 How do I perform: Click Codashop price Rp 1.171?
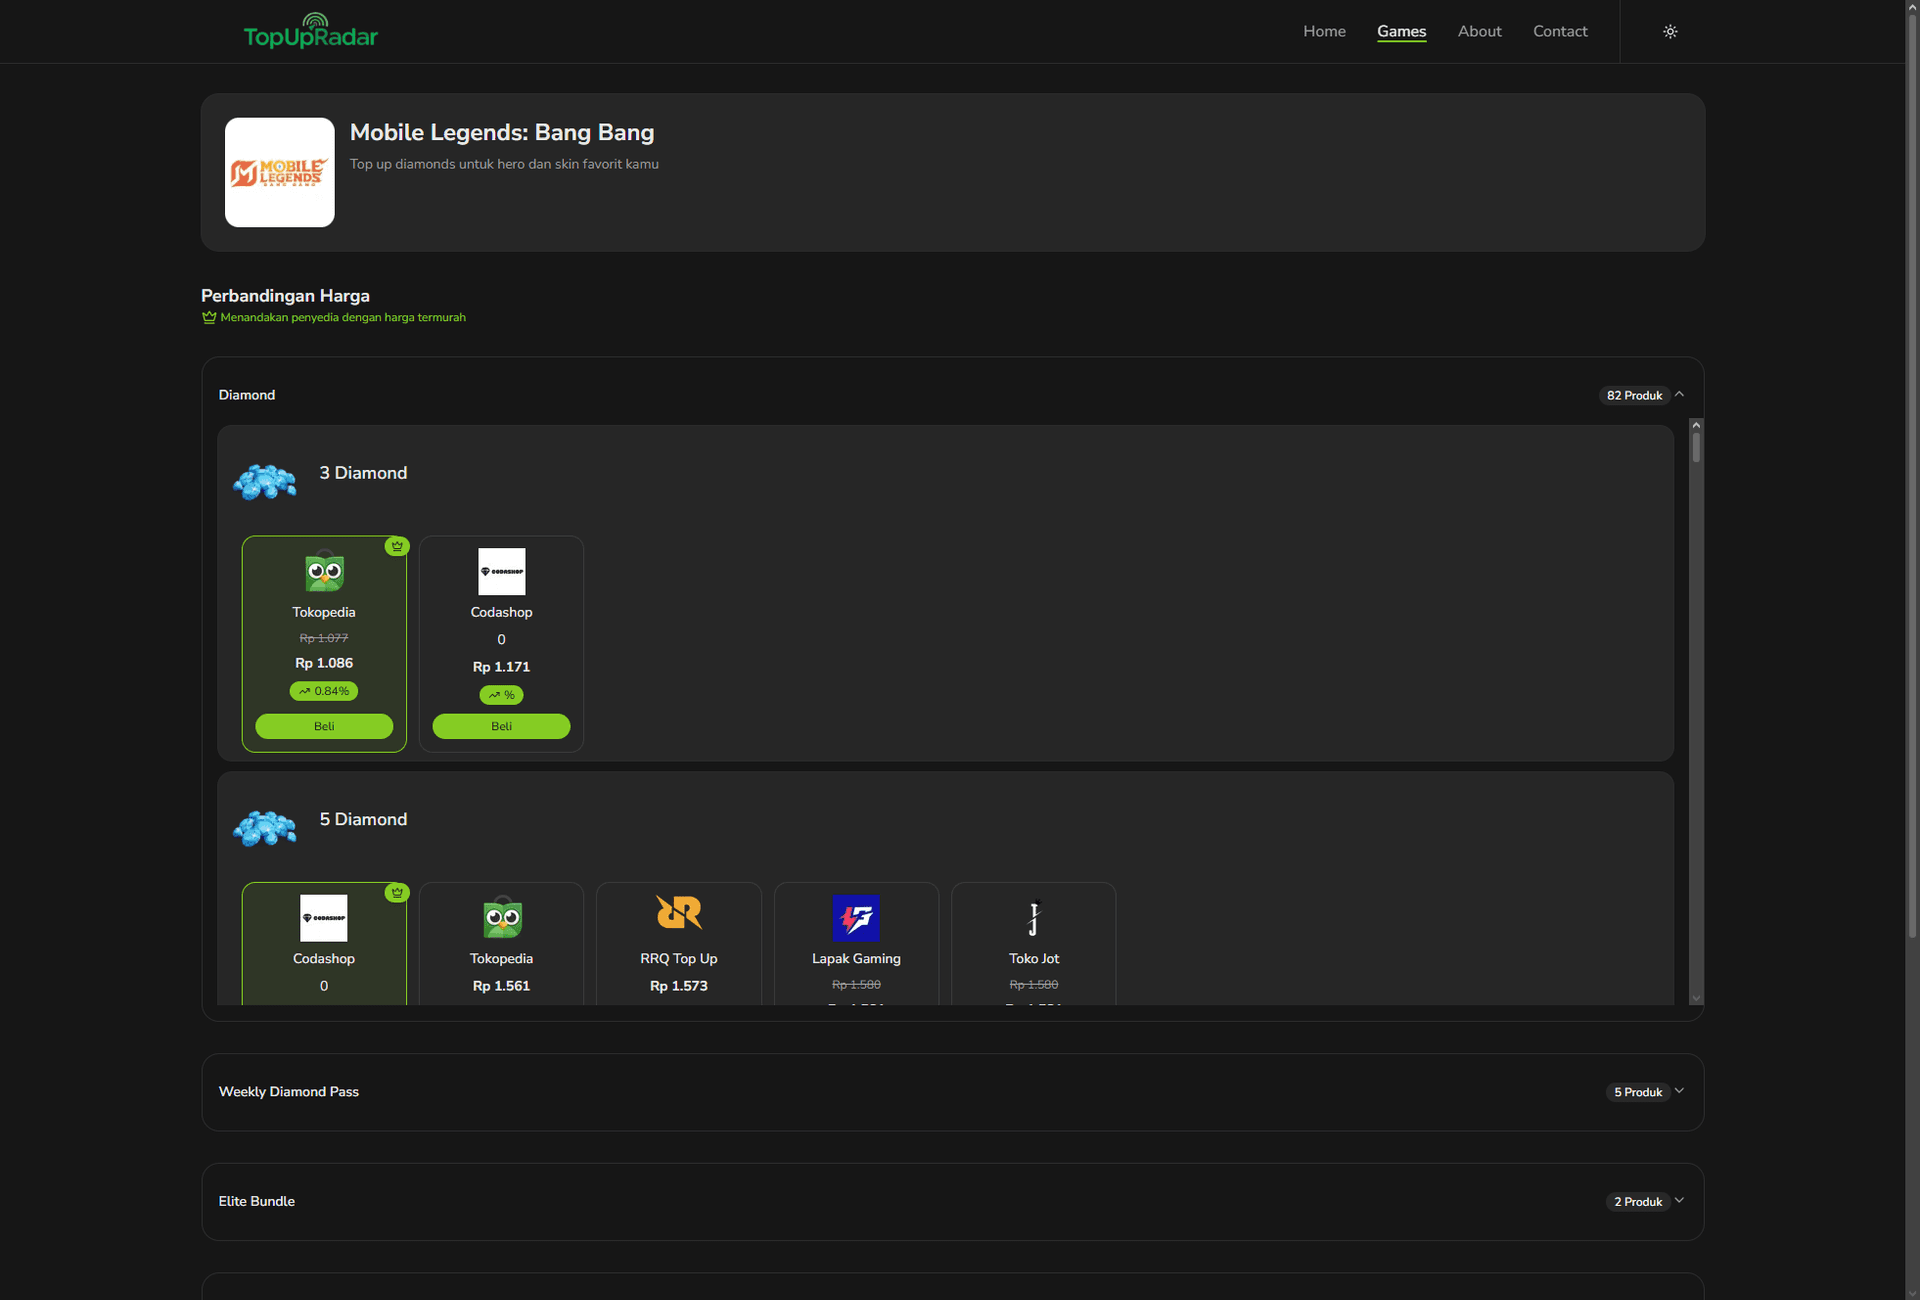click(501, 667)
